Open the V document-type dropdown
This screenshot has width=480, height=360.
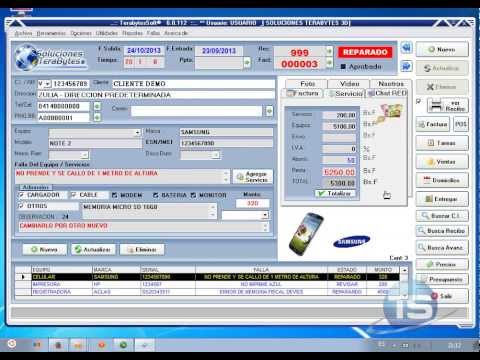(48, 84)
